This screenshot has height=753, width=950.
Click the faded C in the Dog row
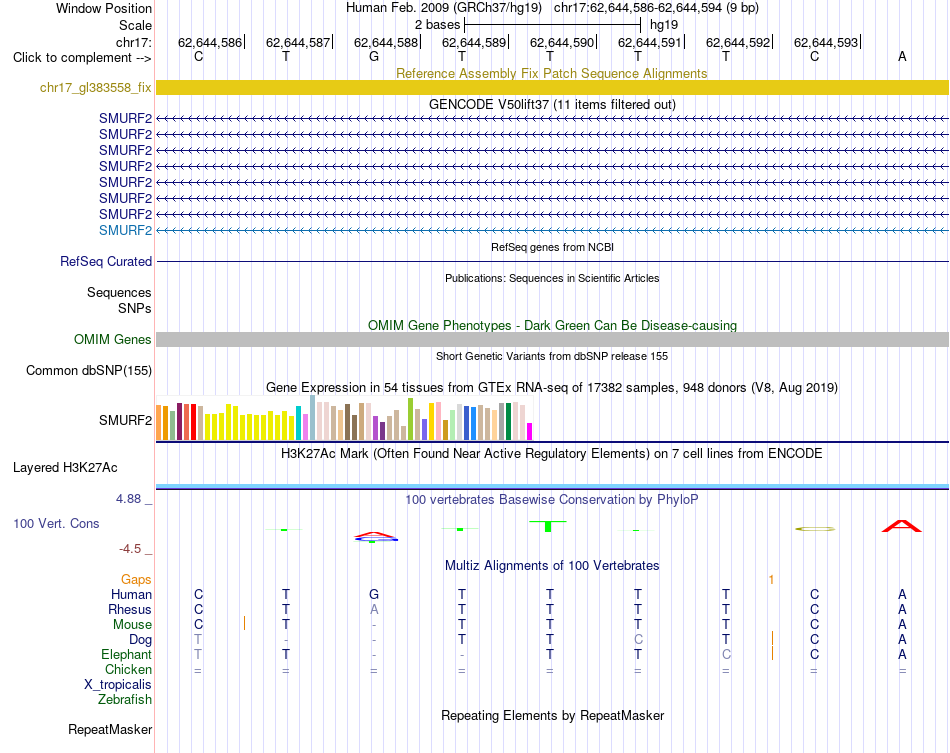638,639
